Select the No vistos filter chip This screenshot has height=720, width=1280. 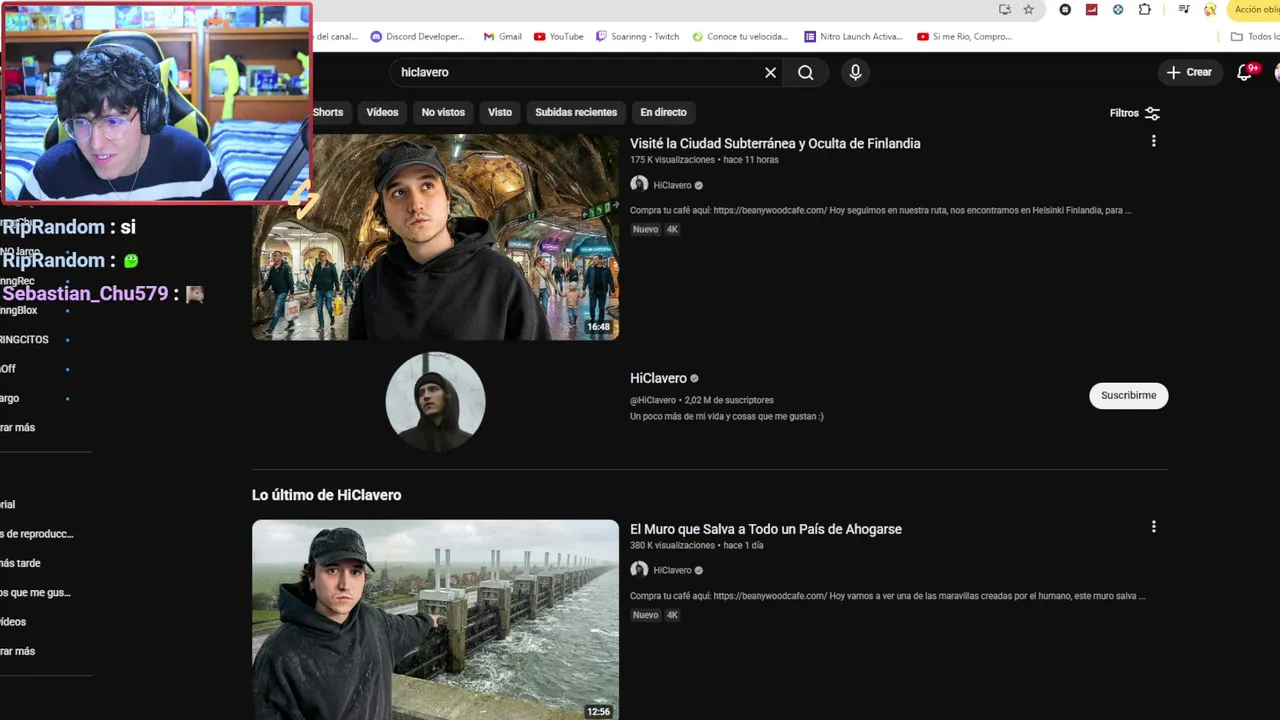click(x=443, y=112)
